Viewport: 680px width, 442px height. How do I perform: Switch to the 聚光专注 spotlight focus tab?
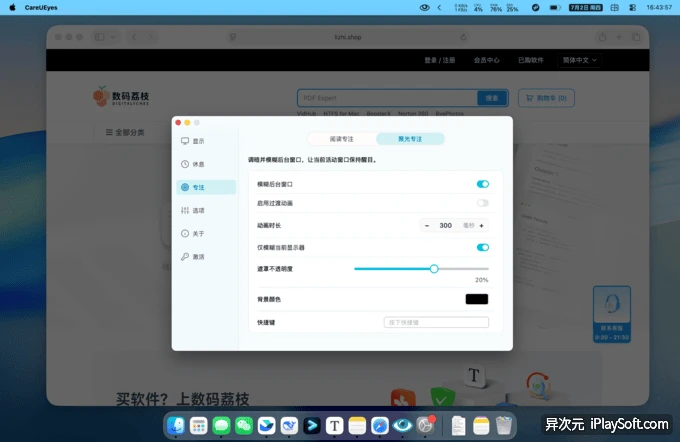(x=410, y=139)
